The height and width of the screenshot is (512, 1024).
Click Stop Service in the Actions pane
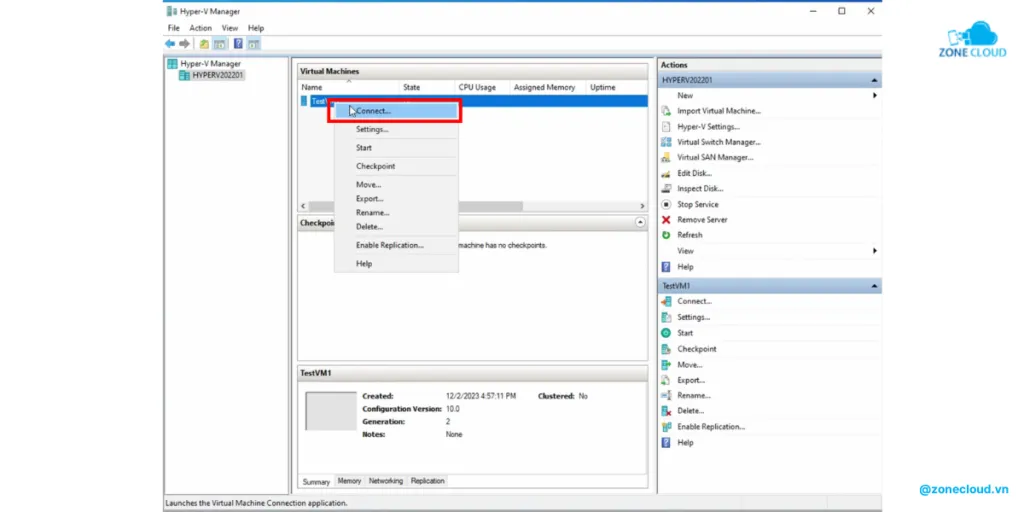(x=697, y=204)
